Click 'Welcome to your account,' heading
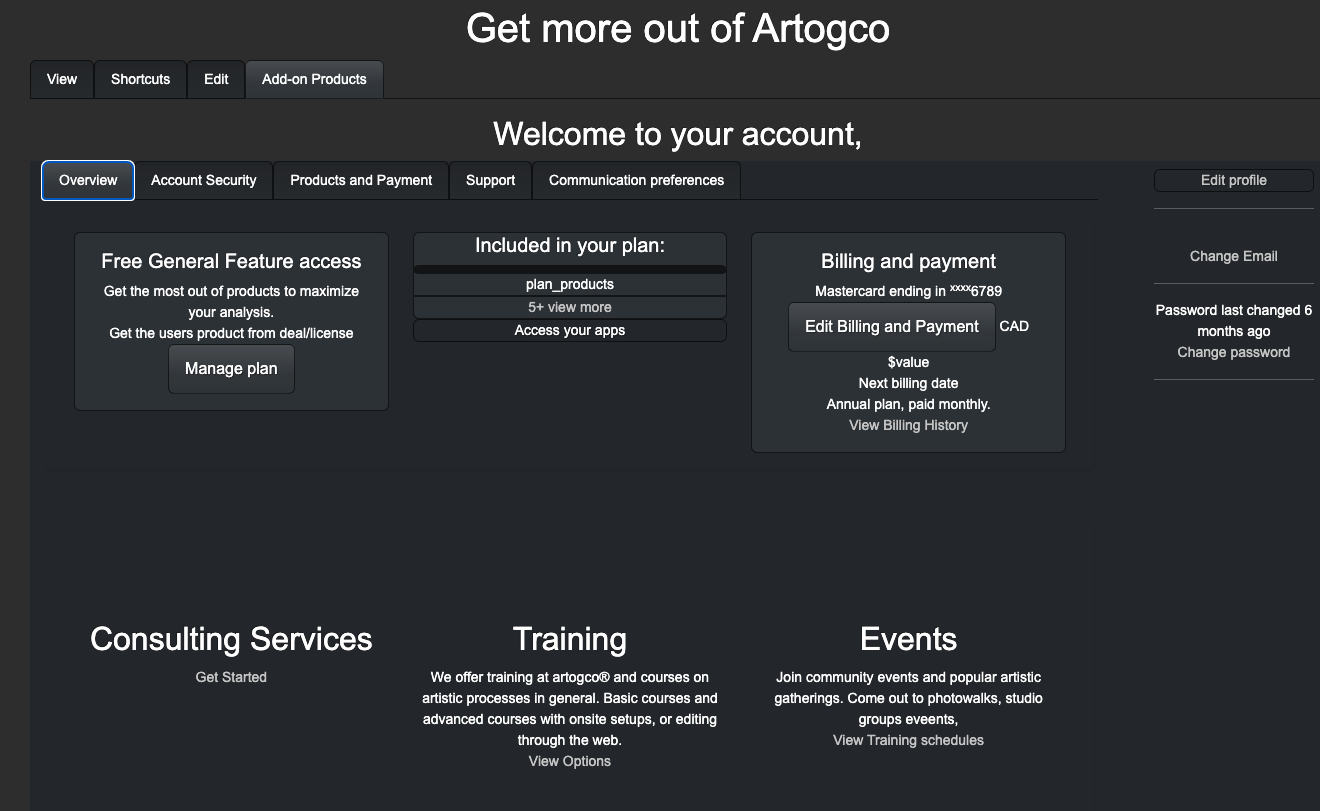The image size is (1320, 811). 677,133
